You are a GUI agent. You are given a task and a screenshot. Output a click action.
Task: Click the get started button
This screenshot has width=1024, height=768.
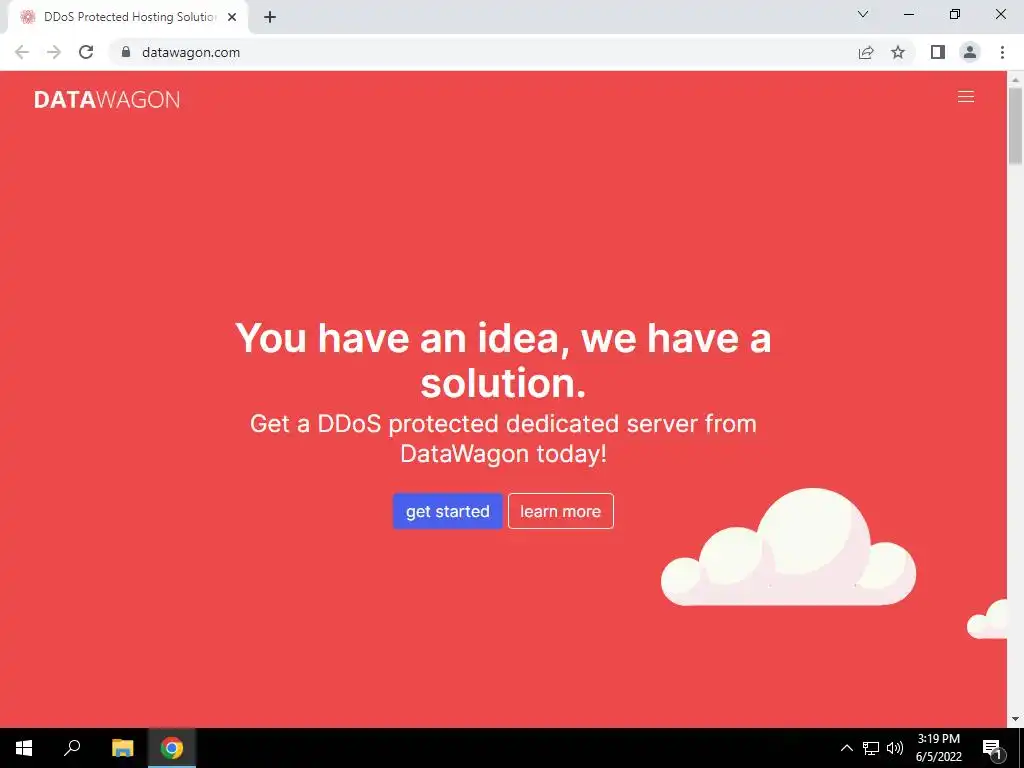coord(447,511)
